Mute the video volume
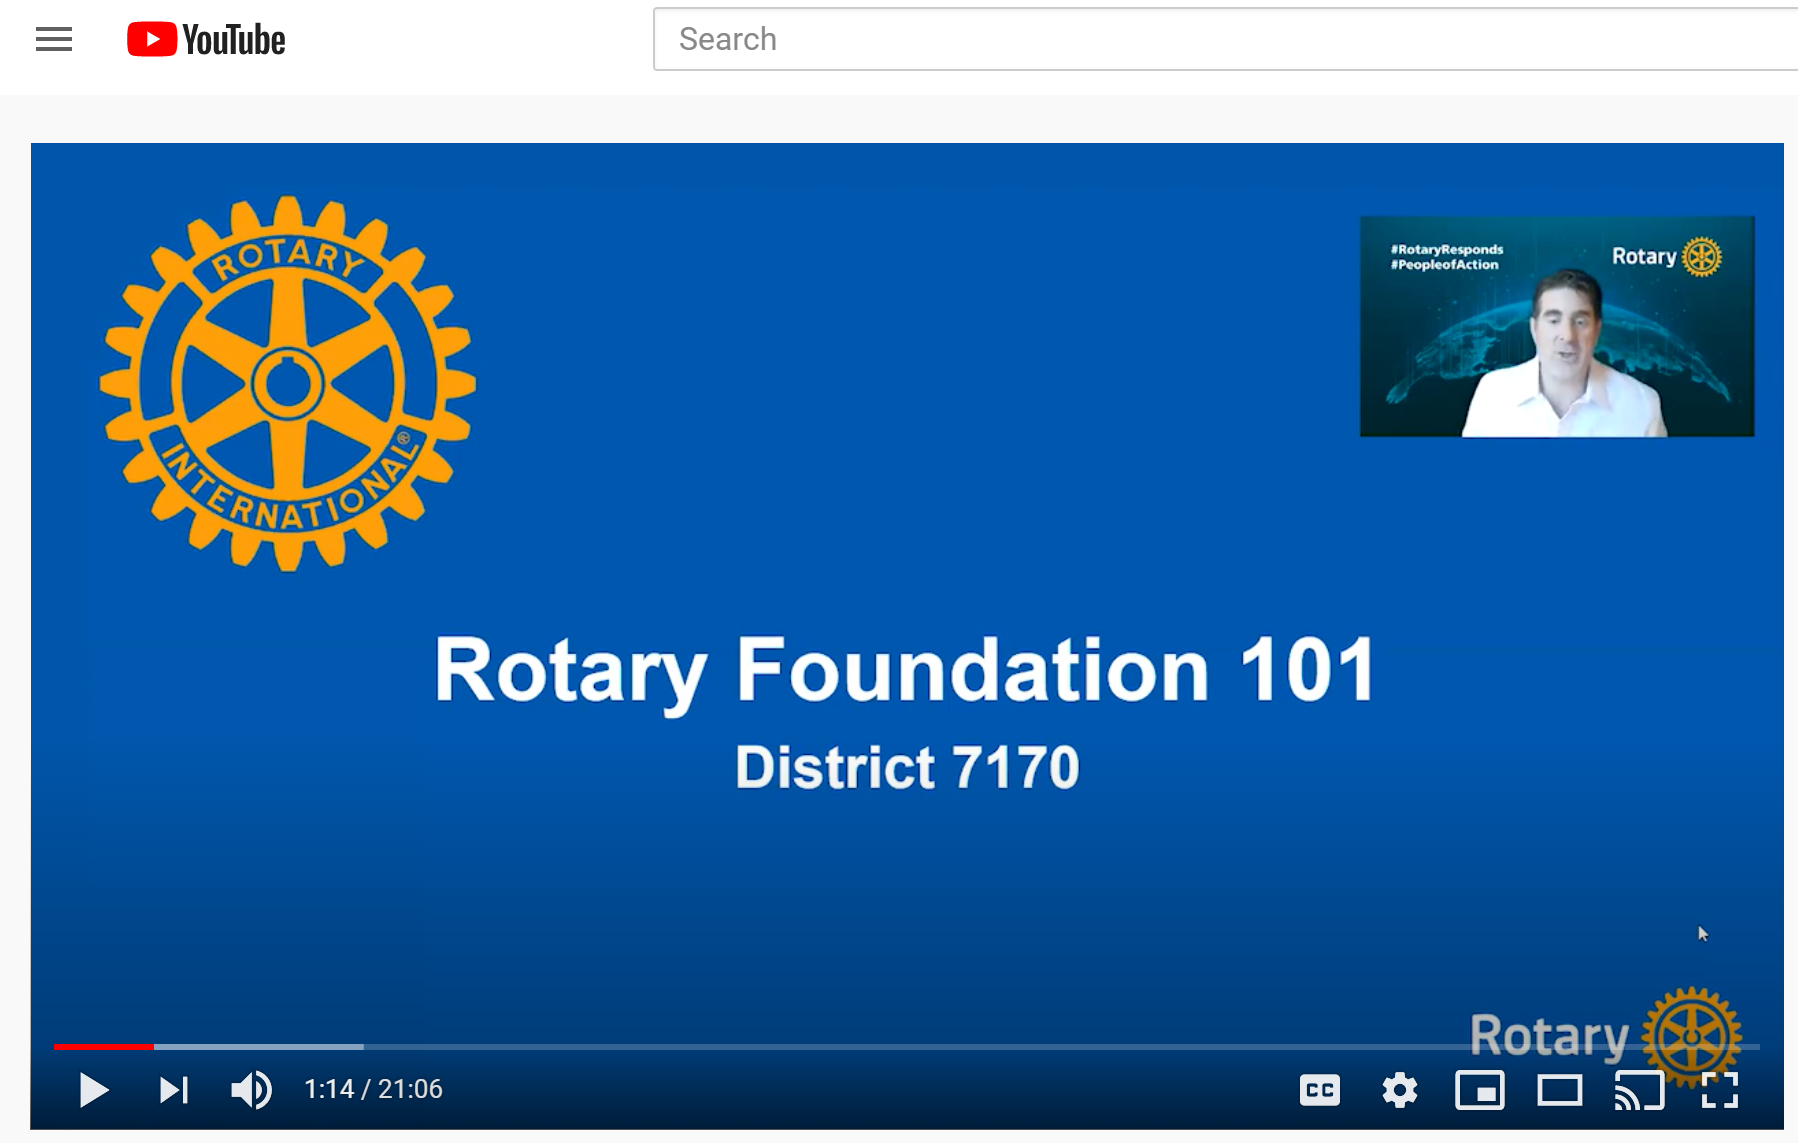The image size is (1798, 1143). coord(251,1090)
